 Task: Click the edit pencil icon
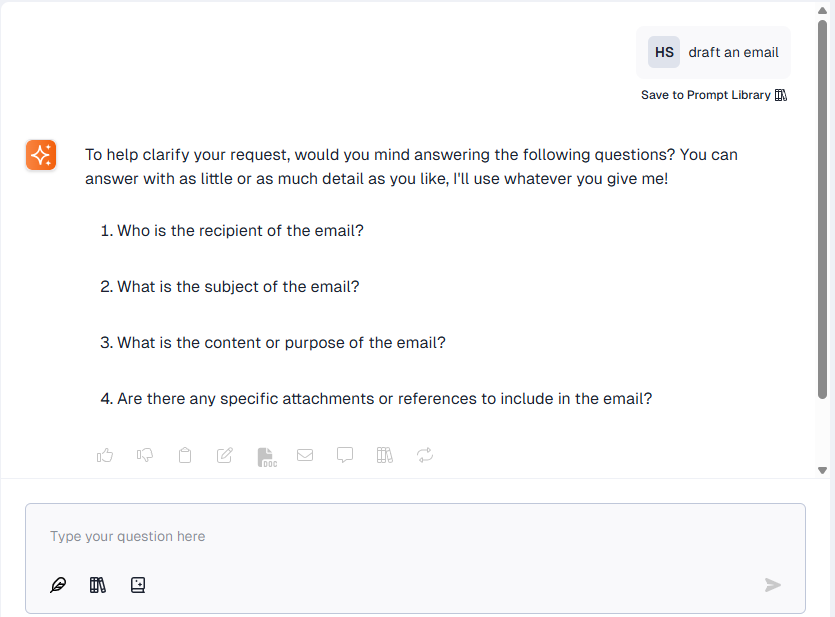225,455
